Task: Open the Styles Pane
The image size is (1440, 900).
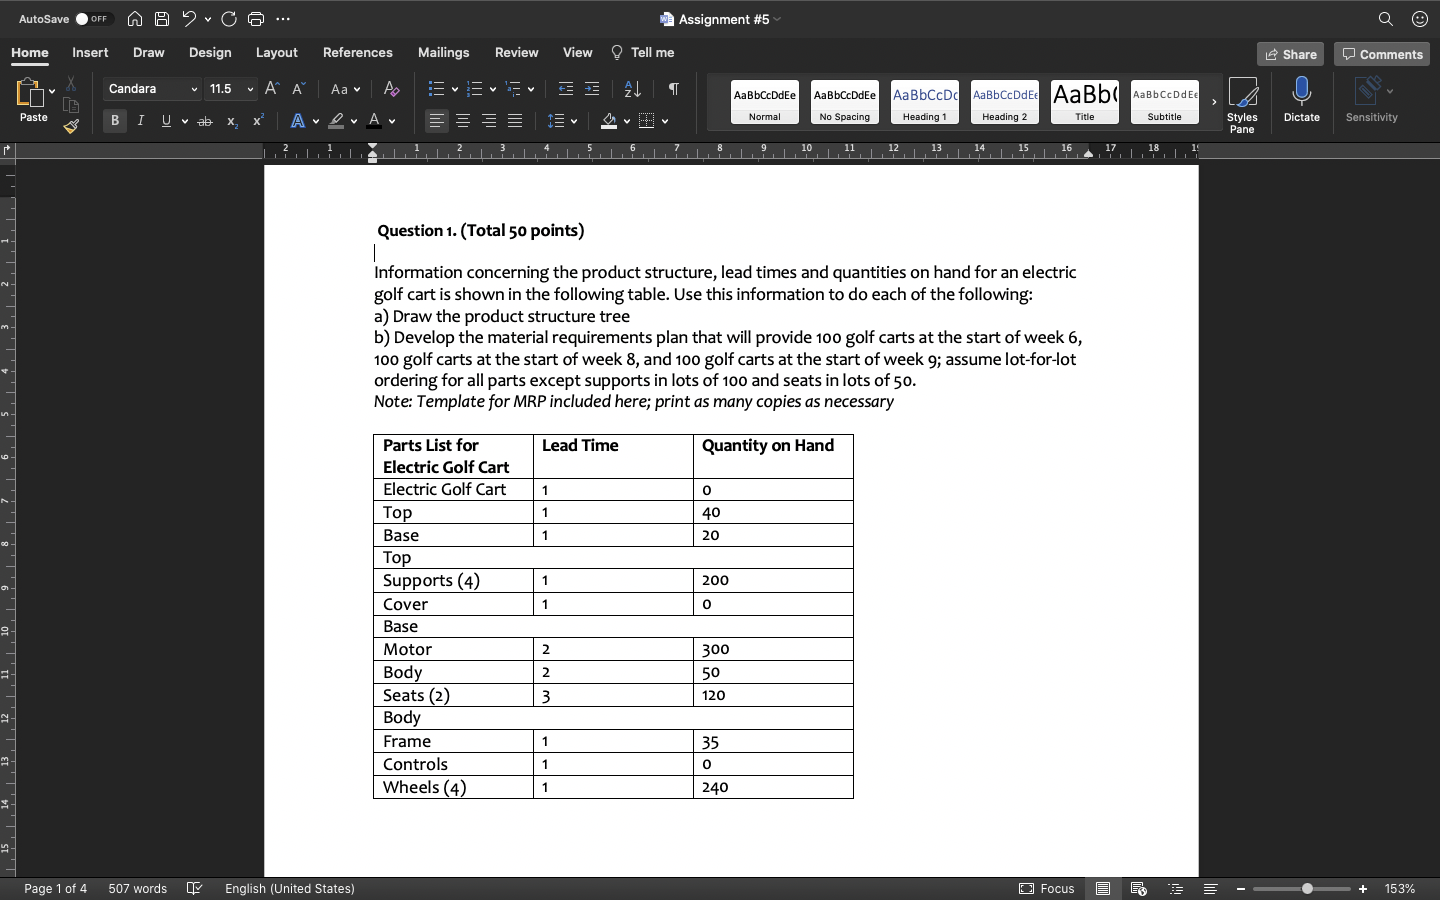Action: pos(1242,100)
